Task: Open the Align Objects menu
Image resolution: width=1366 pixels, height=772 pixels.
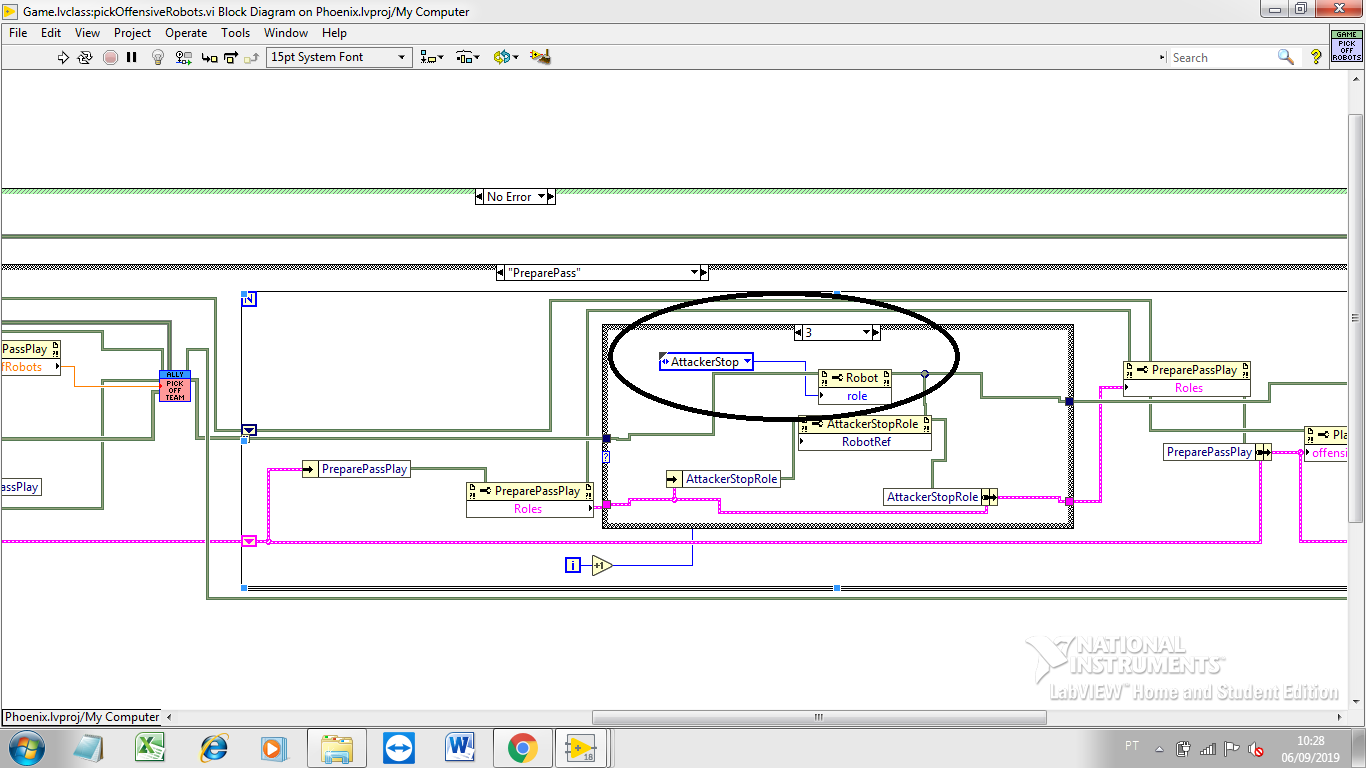Action: (x=432, y=57)
